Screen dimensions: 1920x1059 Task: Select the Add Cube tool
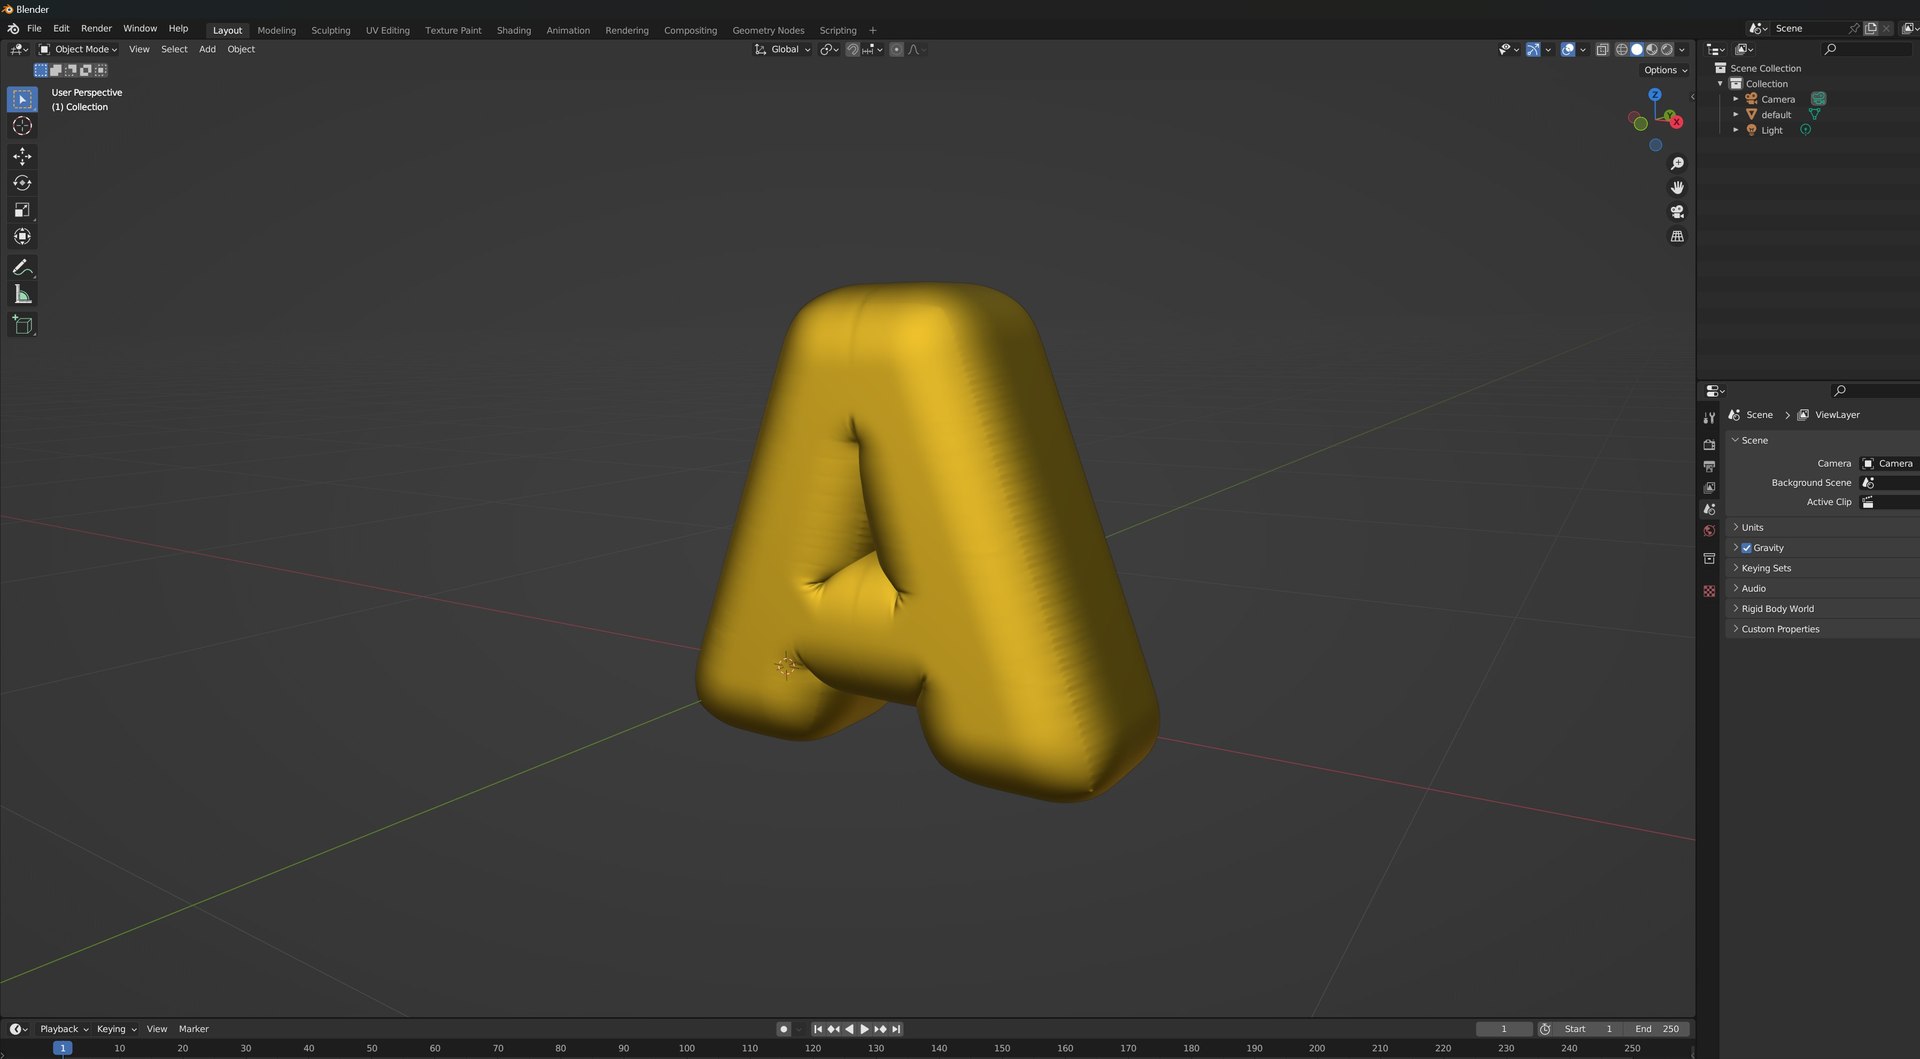coord(22,324)
